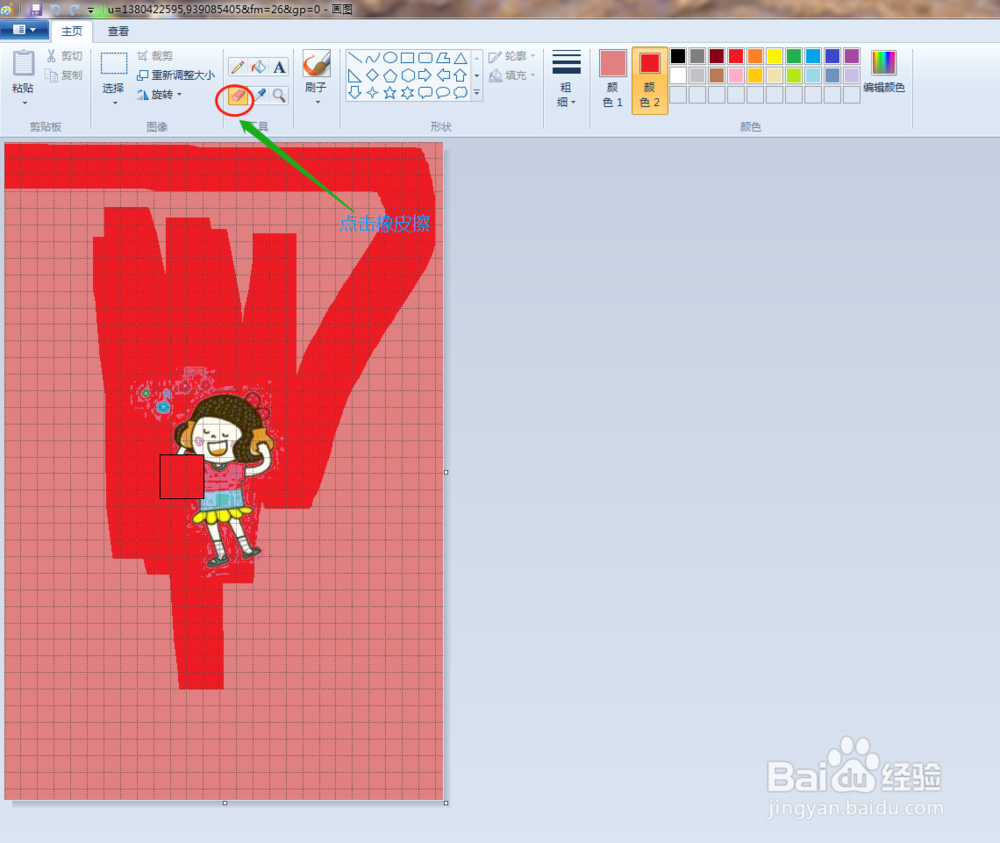Choose the Cloud callout shape
Viewport: 1000px width, 843px height.
tap(460, 92)
